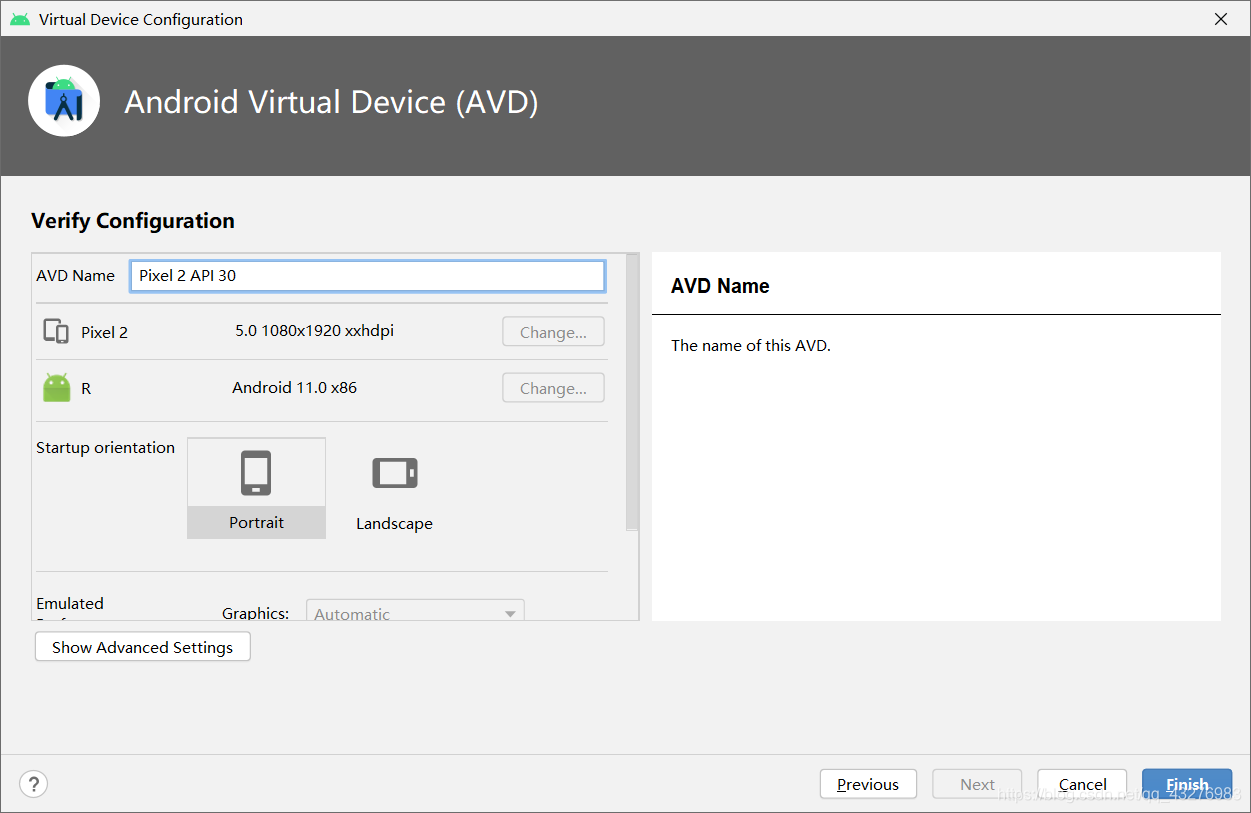This screenshot has height=813, width=1251.
Task: Show Advanced Settings
Action: (x=143, y=647)
